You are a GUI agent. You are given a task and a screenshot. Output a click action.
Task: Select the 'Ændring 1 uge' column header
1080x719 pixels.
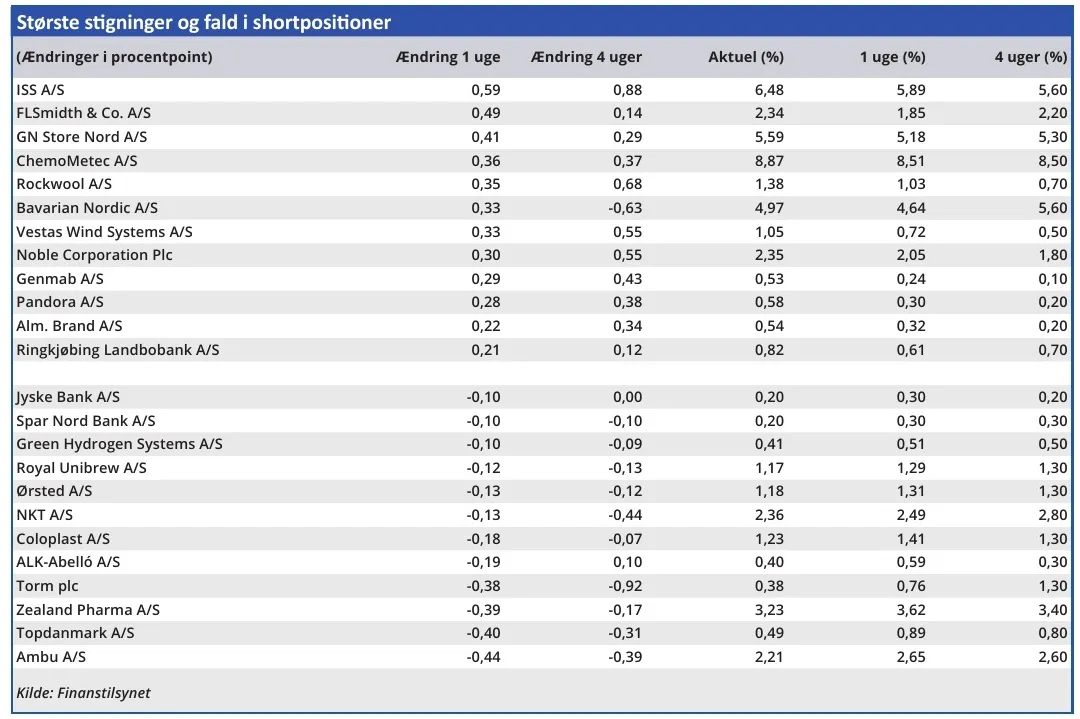pyautogui.click(x=448, y=57)
